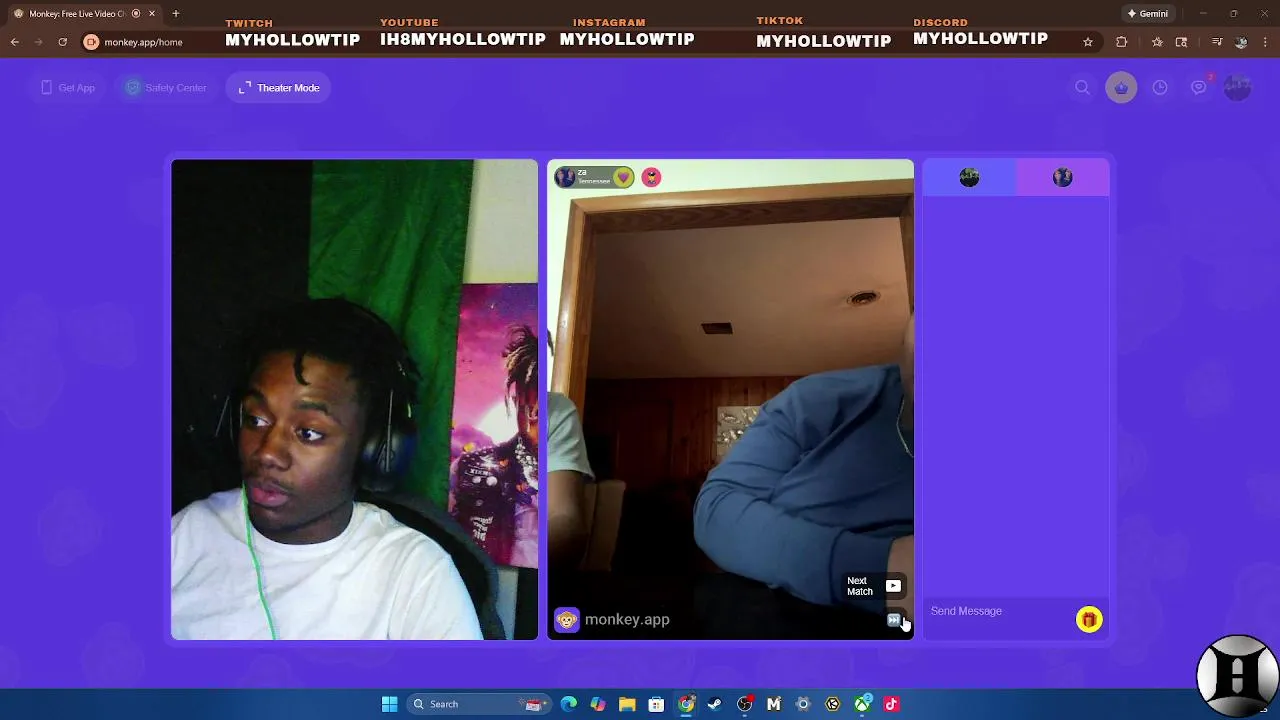The width and height of the screenshot is (1280, 720).
Task: Open Chrome profile avatar
Action: click(1241, 42)
